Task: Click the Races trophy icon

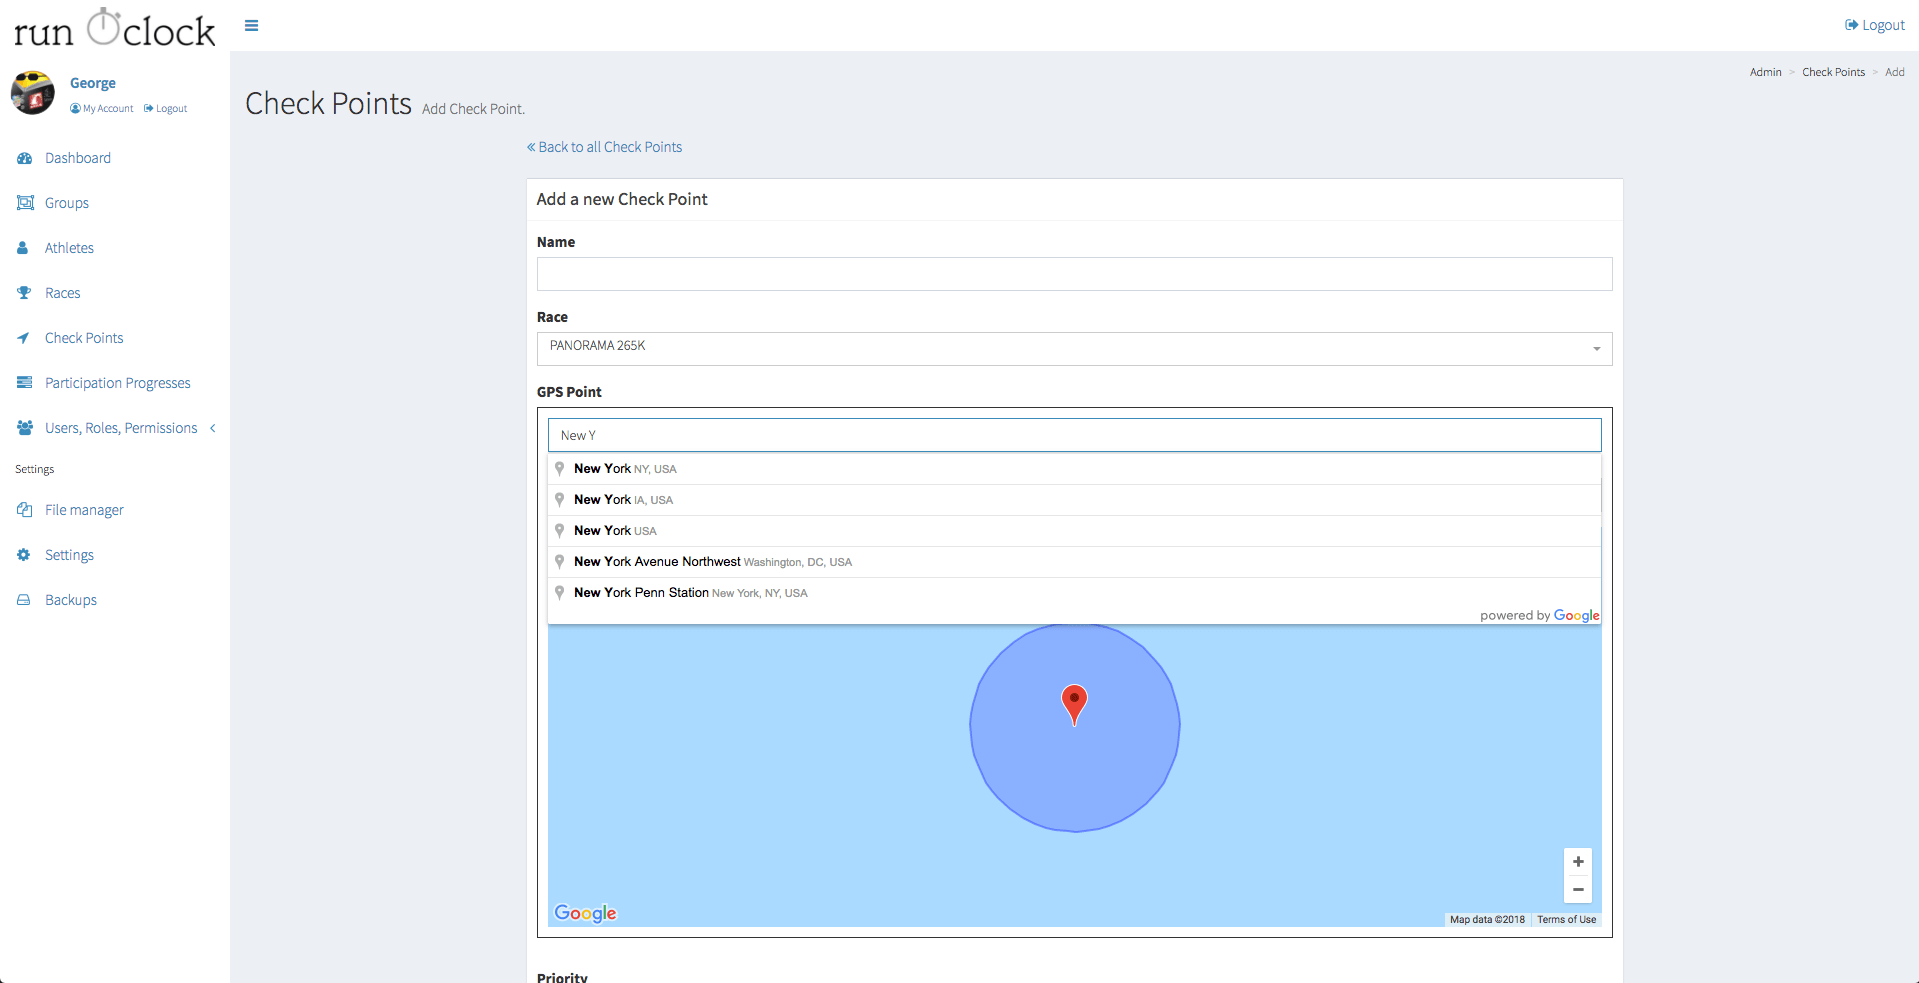Action: coord(24,293)
